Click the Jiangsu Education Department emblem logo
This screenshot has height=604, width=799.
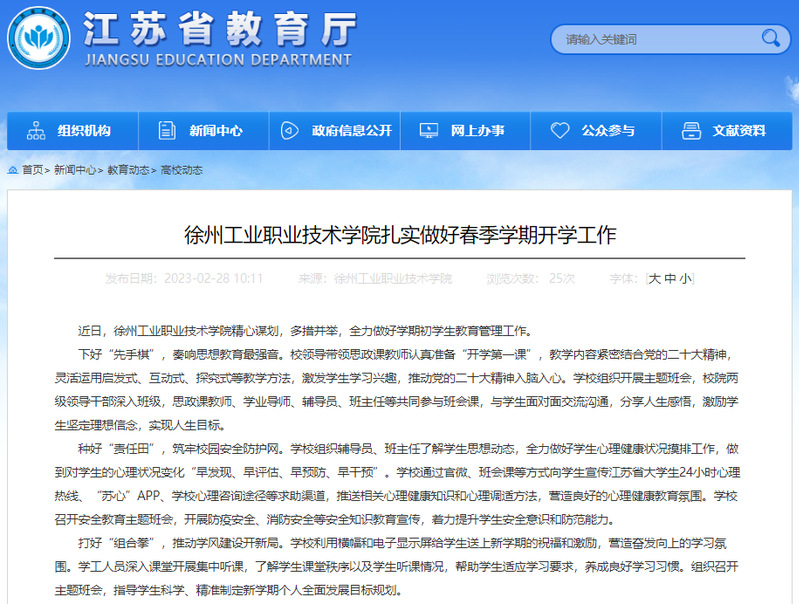(39, 37)
